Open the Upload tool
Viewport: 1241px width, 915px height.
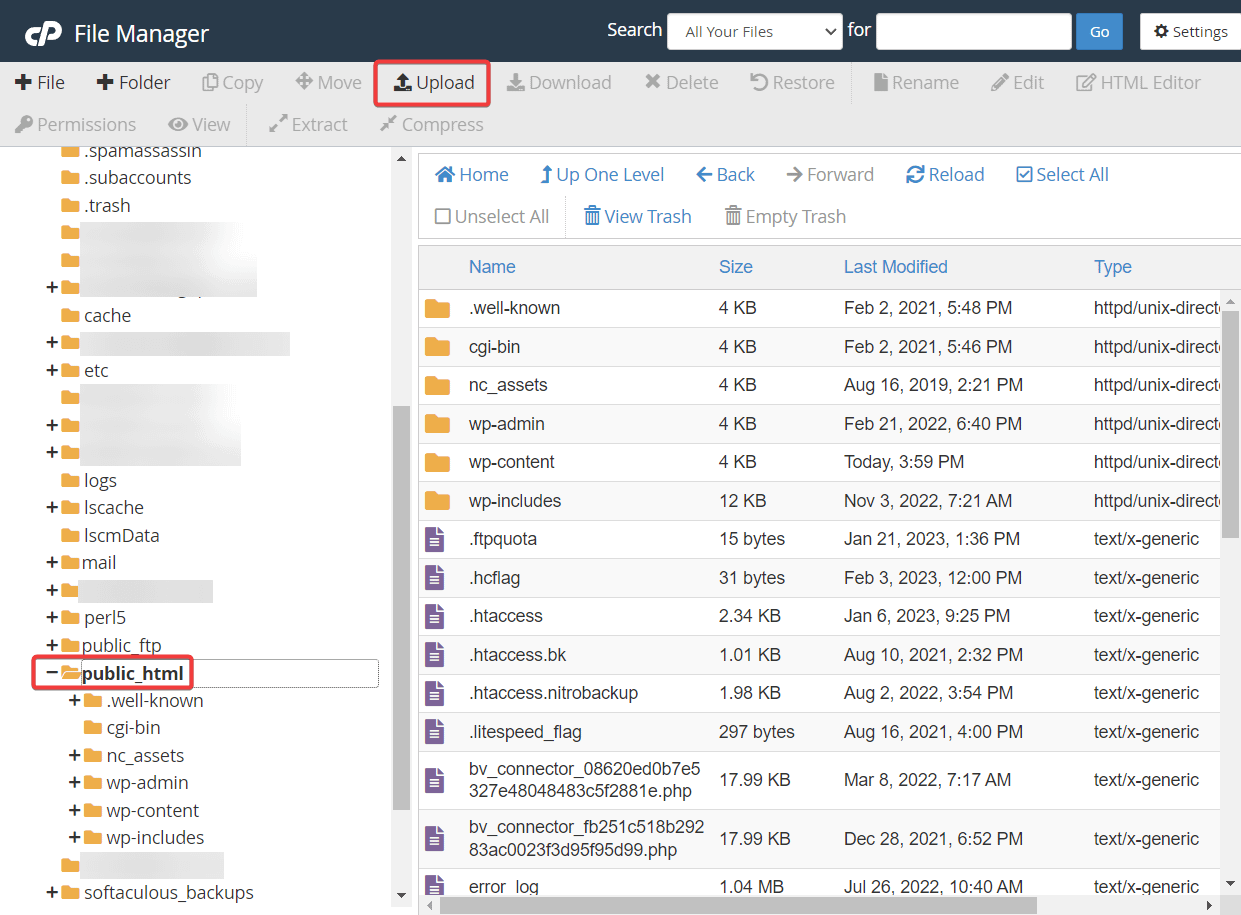(x=432, y=82)
